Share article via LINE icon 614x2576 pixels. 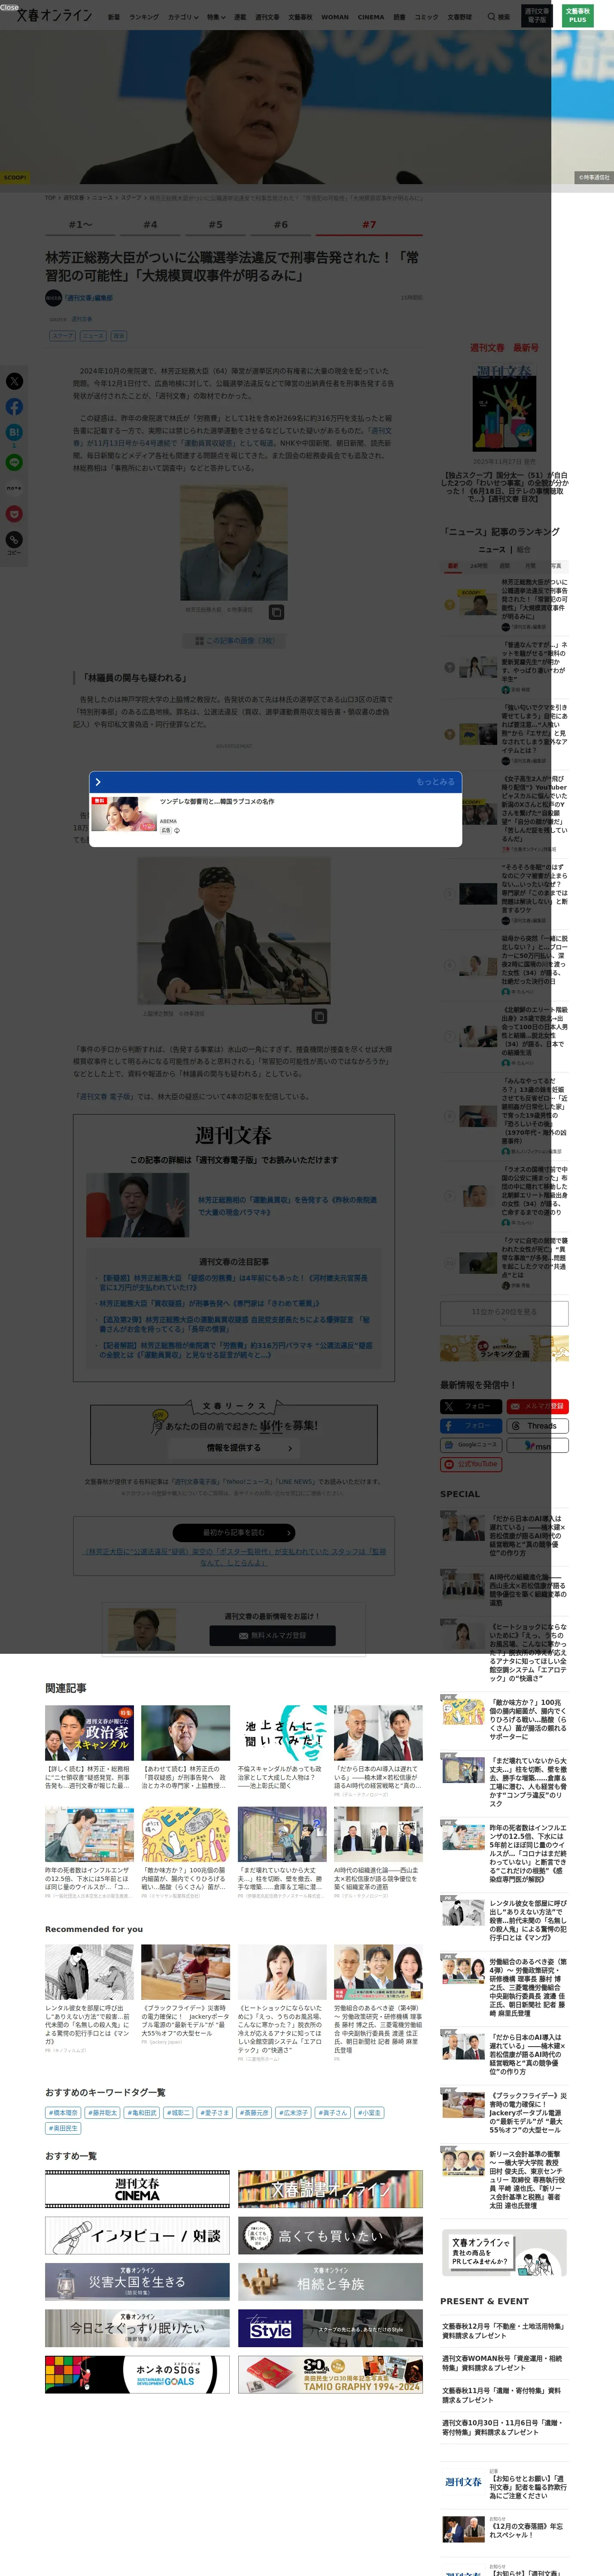point(14,462)
